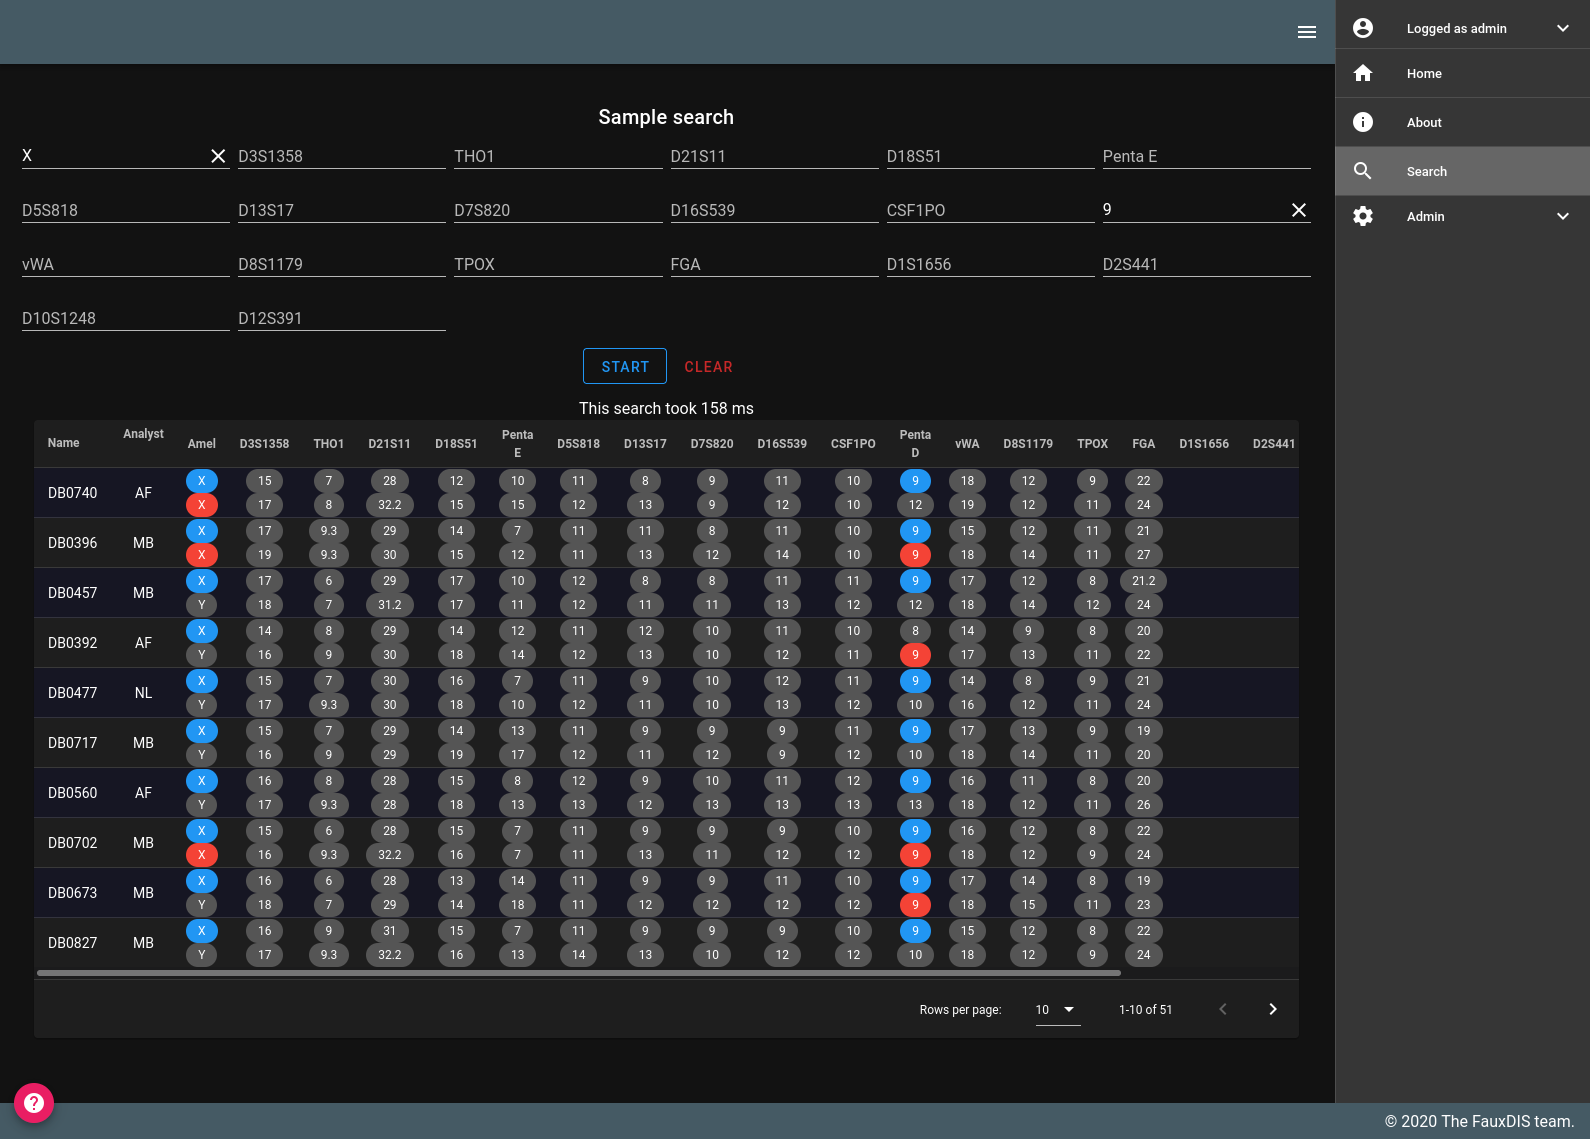Focus the D13S17 input field
Viewport: 1590px width, 1139px height.
click(x=342, y=210)
